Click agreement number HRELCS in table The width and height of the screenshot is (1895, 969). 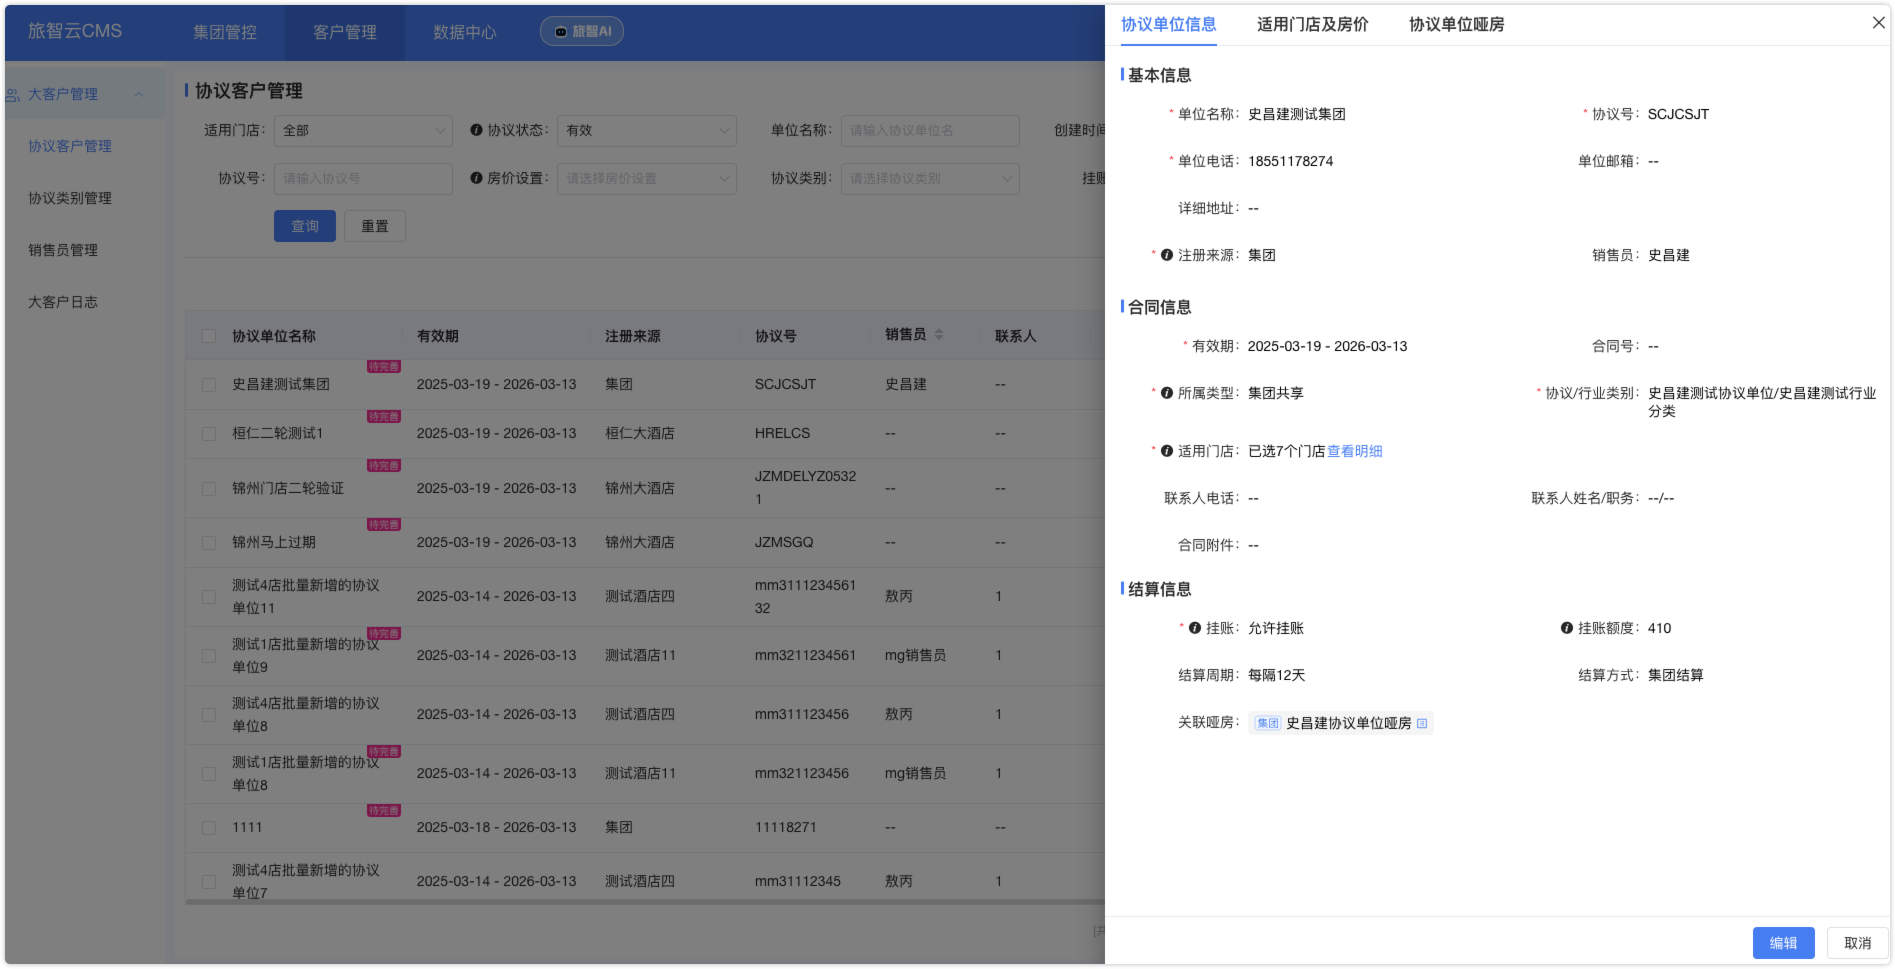click(782, 434)
